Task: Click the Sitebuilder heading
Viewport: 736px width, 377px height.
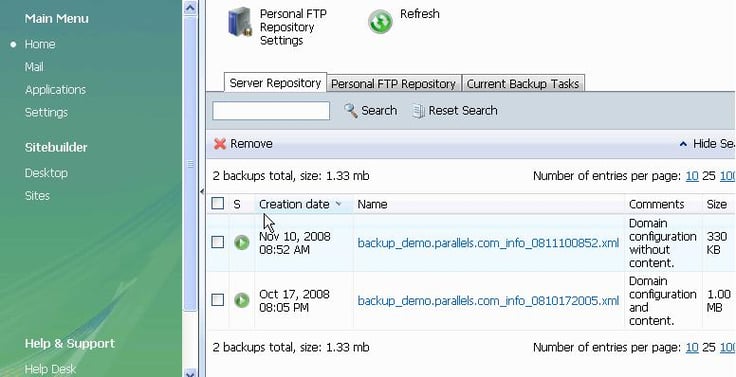Action: point(56,147)
